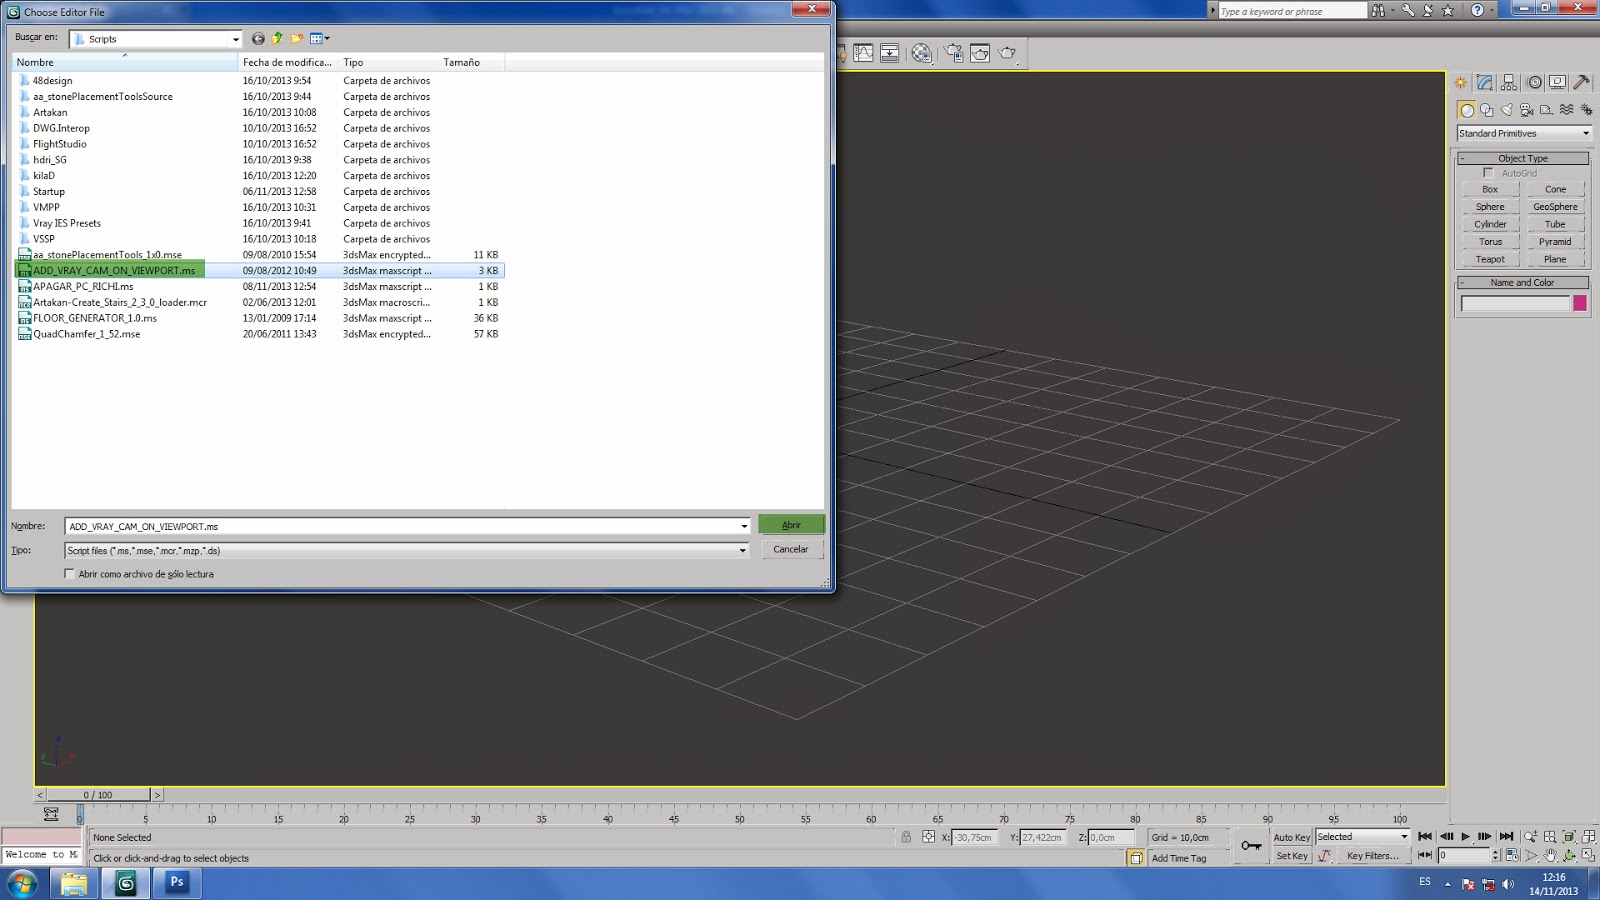Click the large key Set Keys icon

click(1250, 846)
